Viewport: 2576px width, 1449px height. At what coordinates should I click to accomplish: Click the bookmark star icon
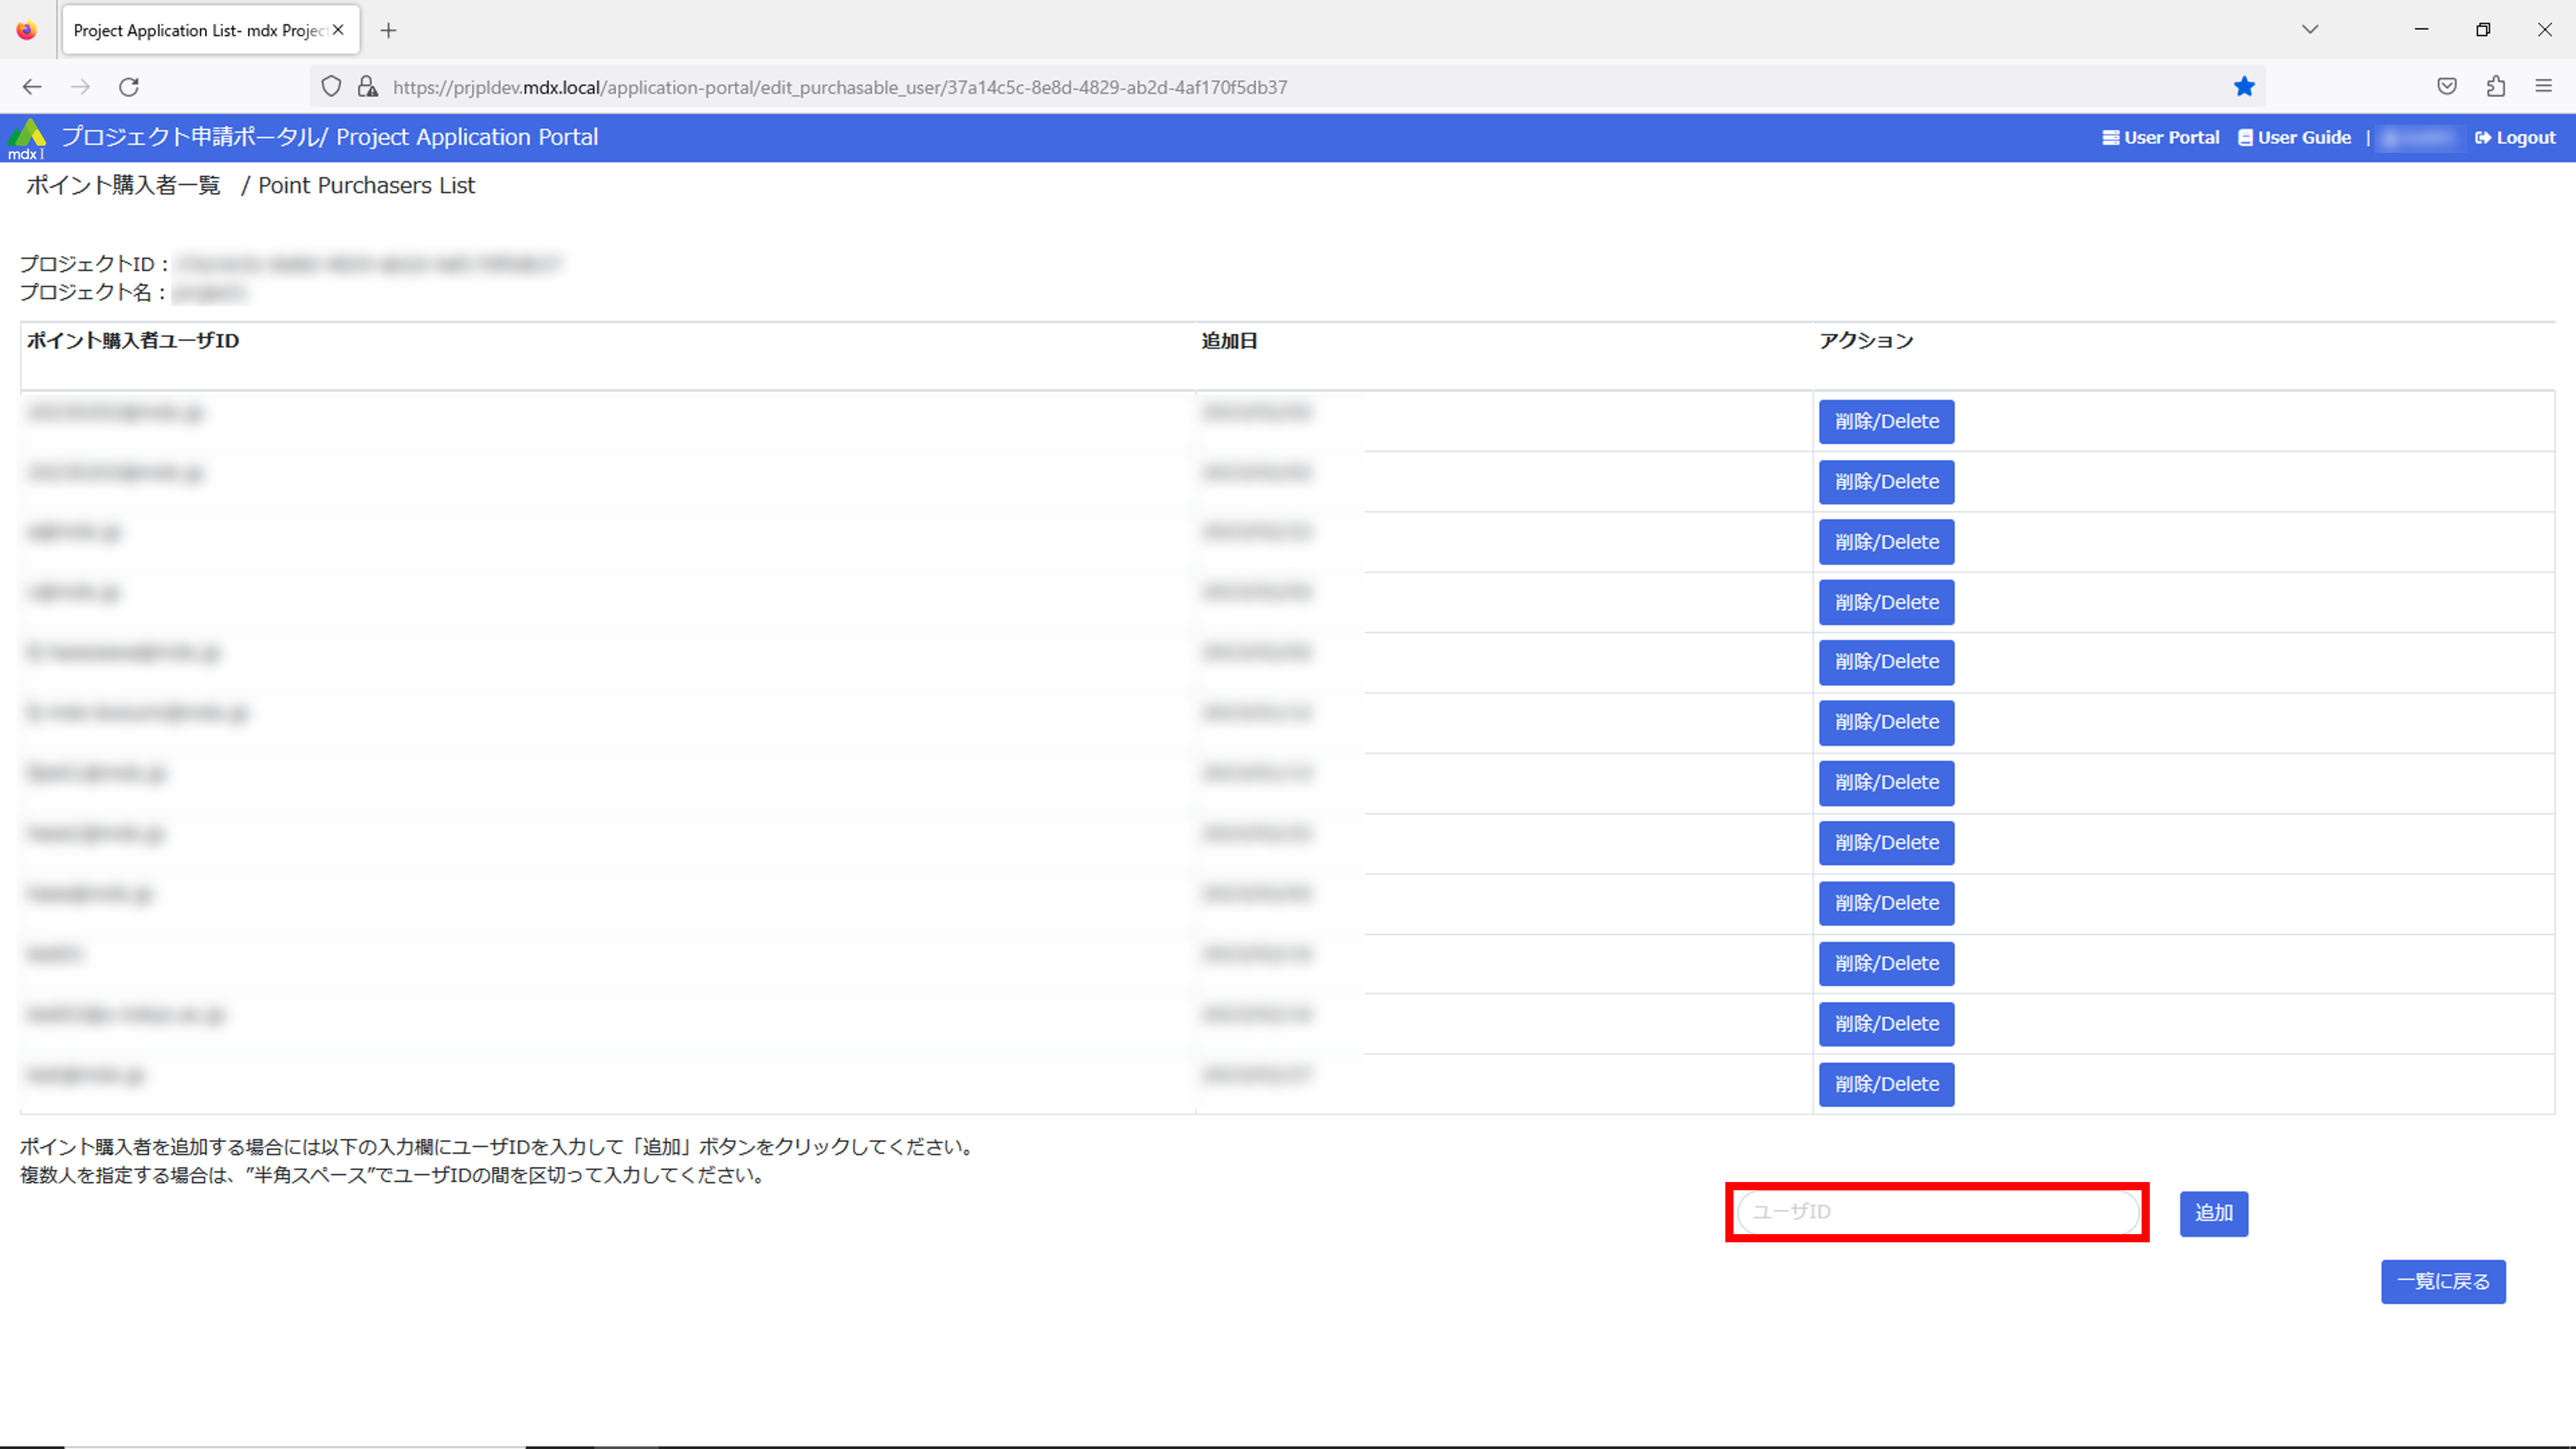point(2244,87)
